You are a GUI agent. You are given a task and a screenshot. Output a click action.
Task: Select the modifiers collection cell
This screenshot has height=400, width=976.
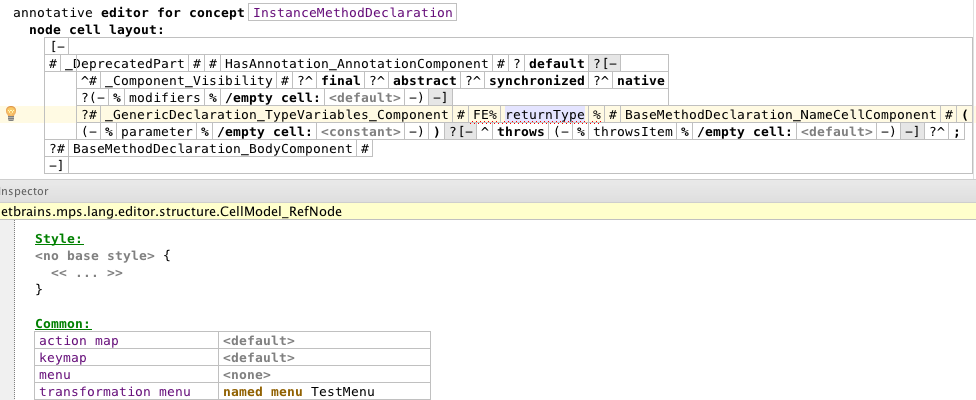pyautogui.click(x=165, y=98)
